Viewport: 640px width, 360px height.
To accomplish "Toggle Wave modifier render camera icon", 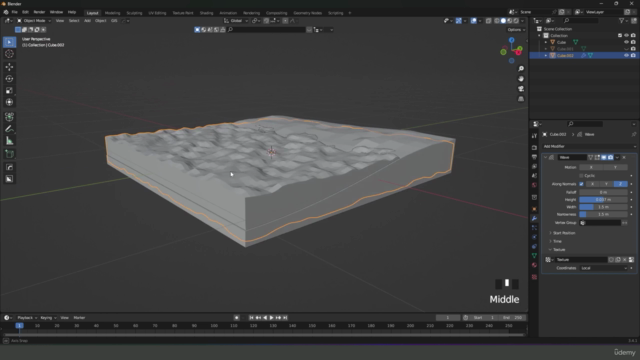I will [610, 157].
